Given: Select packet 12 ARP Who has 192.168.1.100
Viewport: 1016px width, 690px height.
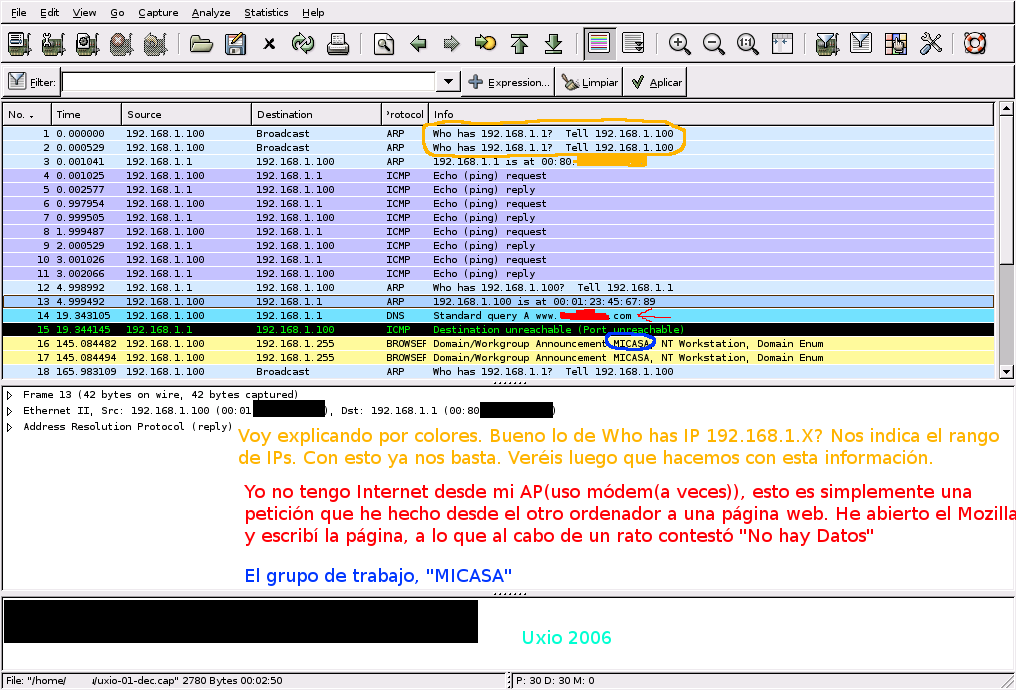Looking at the screenshot, I should coord(498,288).
